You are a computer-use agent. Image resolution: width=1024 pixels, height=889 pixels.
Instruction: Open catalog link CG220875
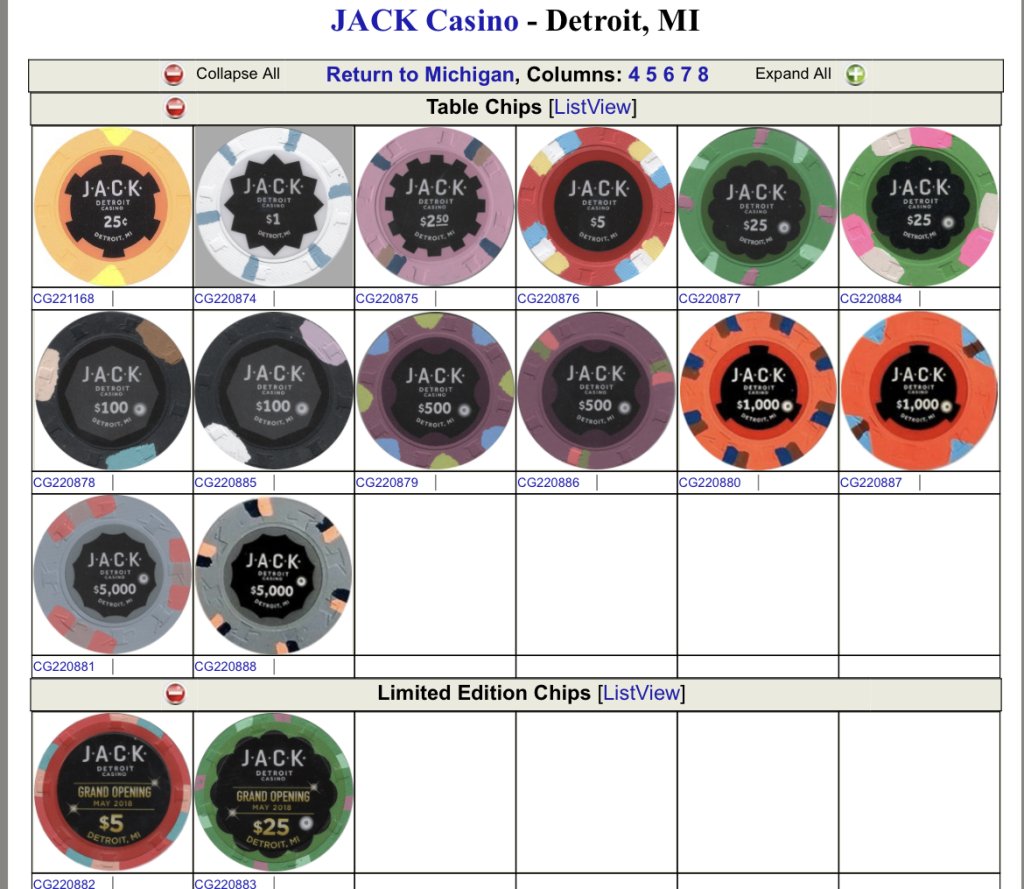click(387, 299)
